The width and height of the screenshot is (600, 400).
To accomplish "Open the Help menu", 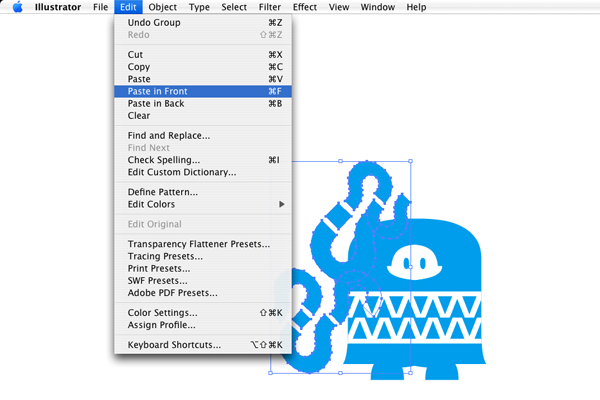I will tap(416, 7).
